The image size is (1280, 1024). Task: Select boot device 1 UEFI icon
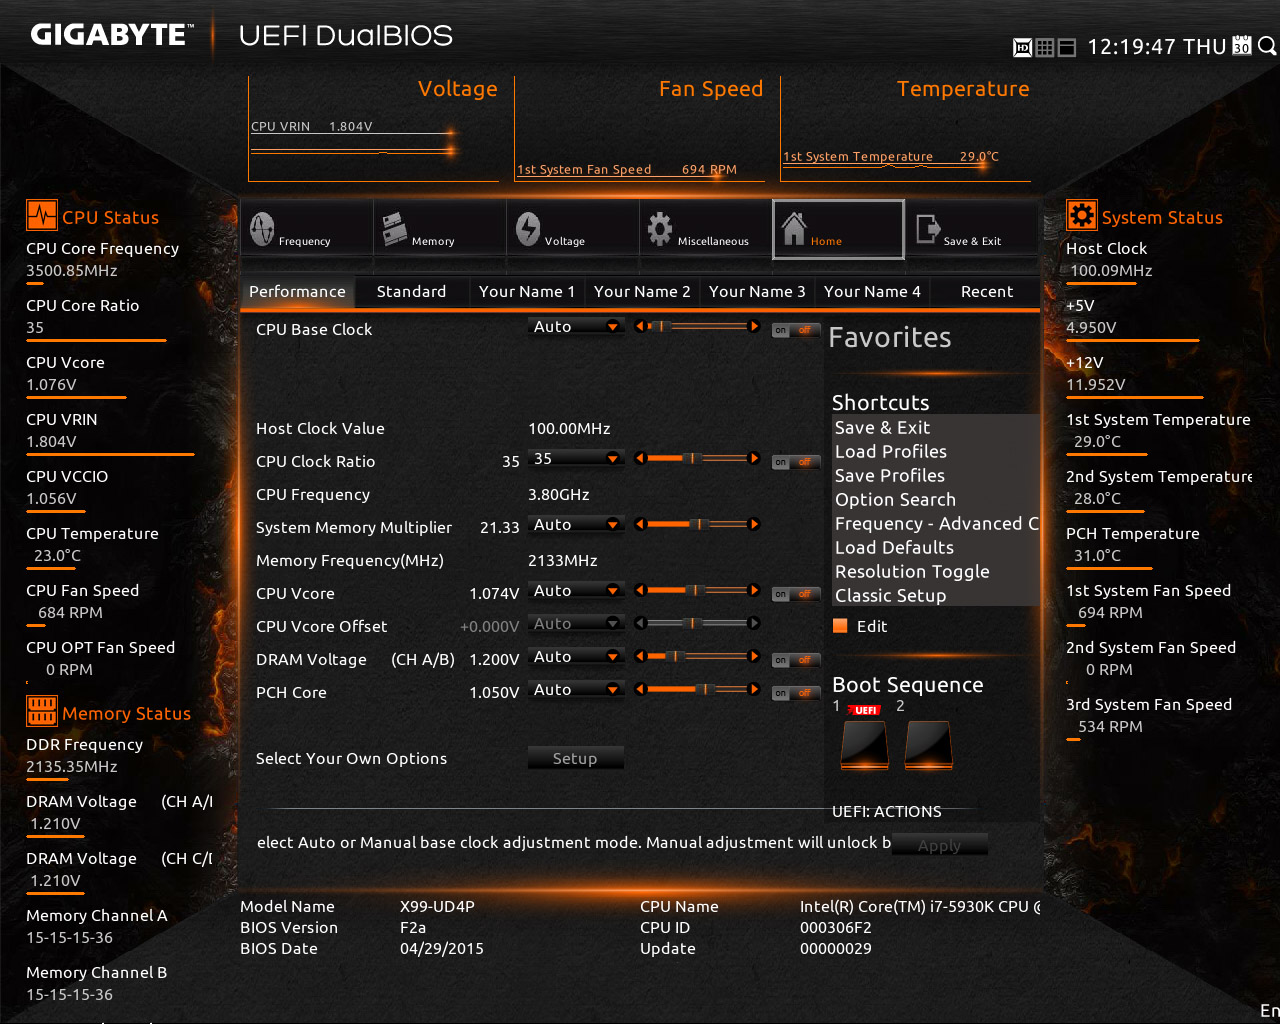864,744
